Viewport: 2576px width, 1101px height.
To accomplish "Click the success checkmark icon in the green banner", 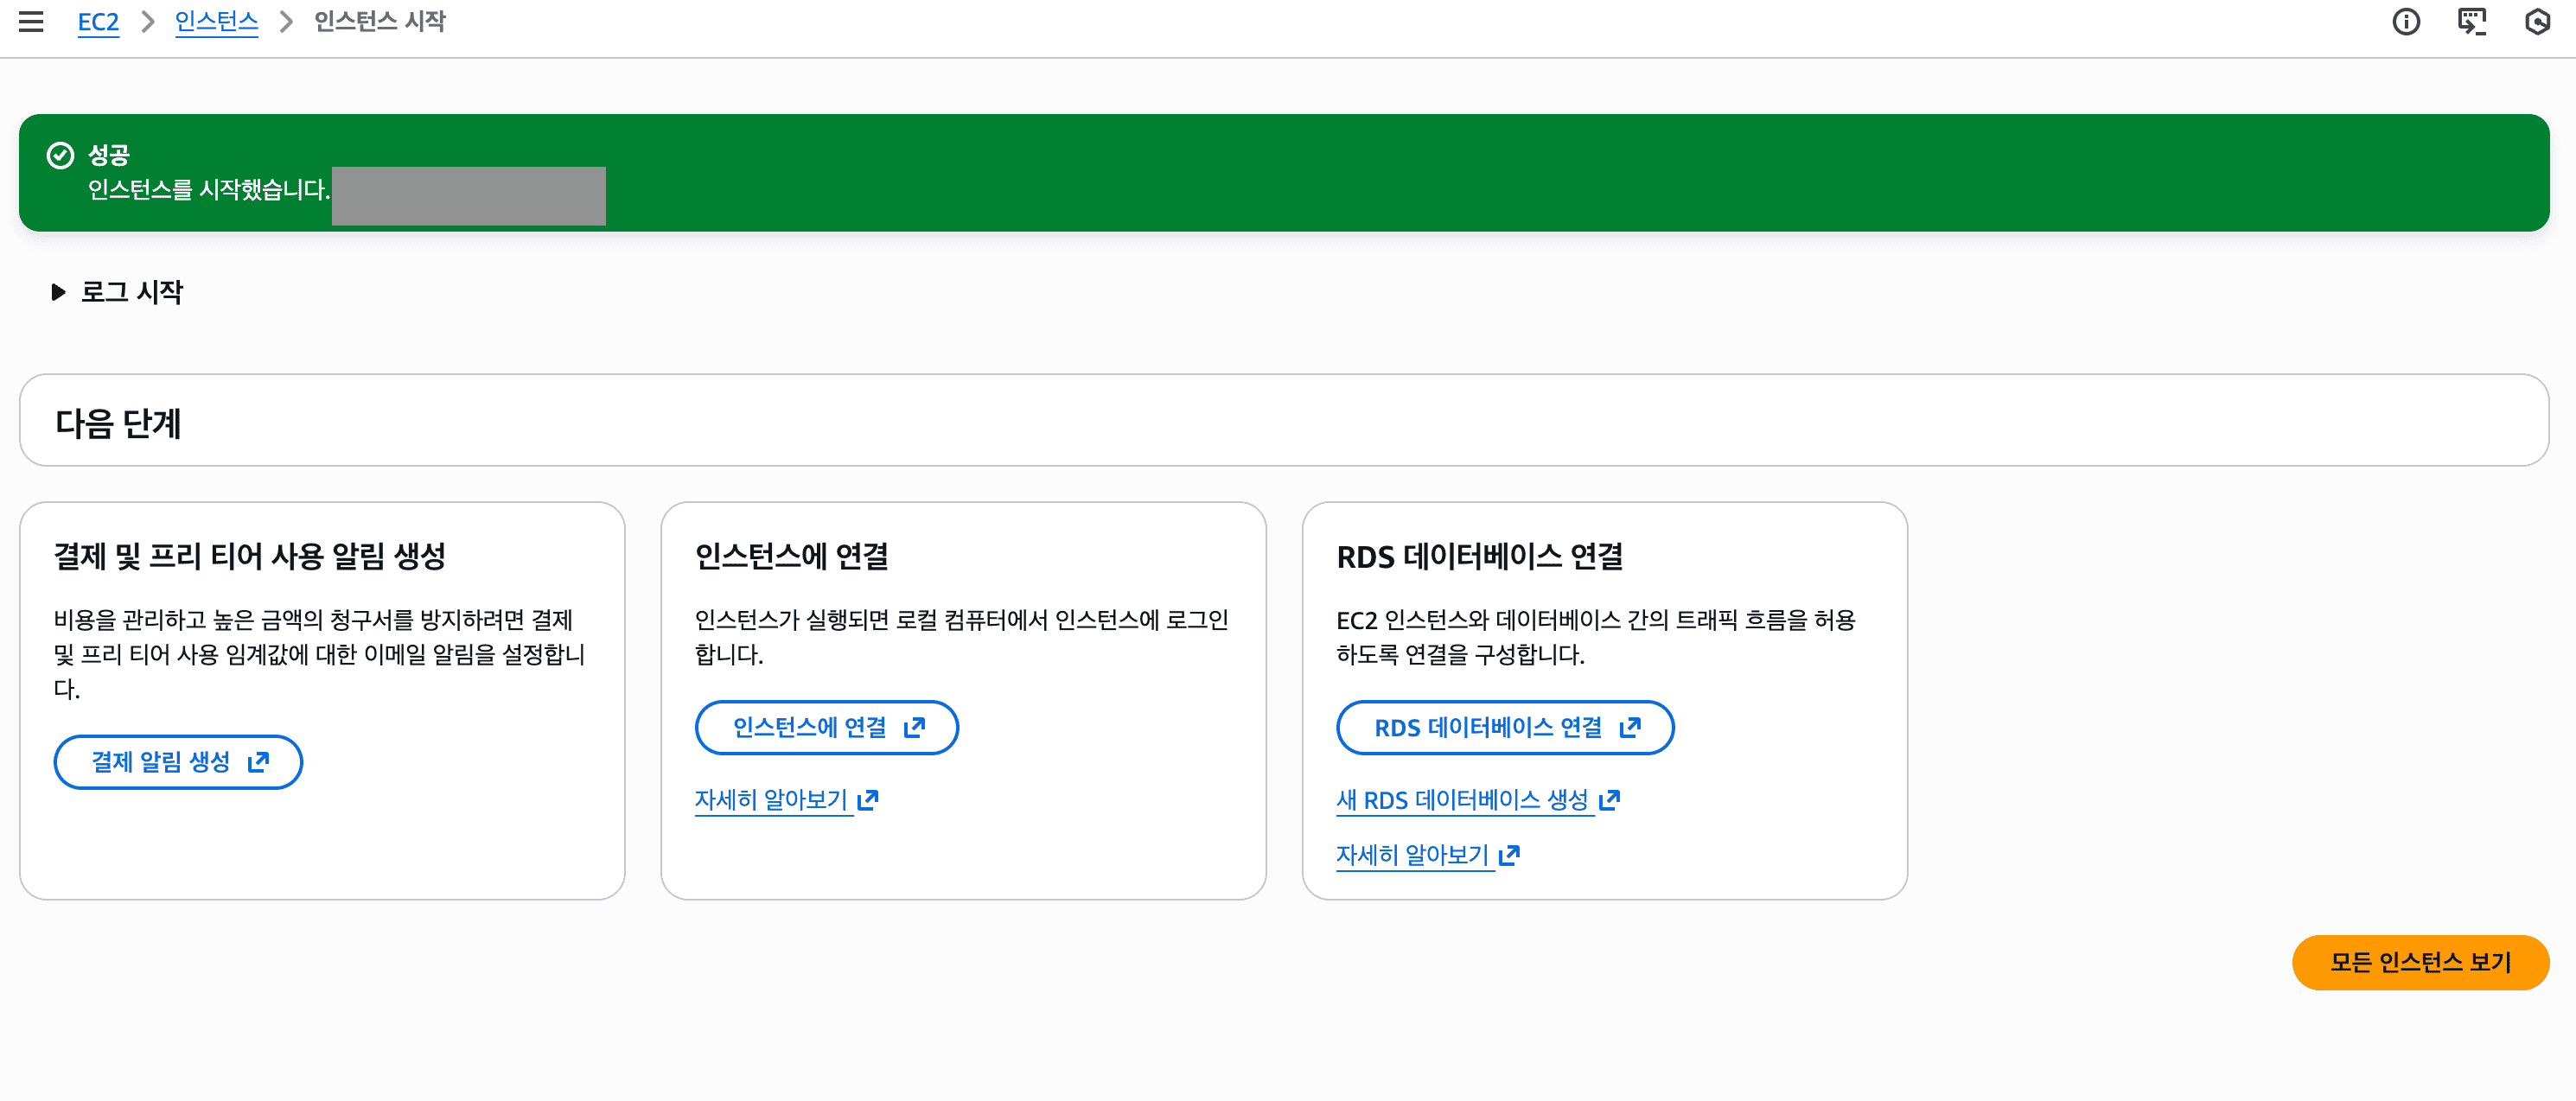I will [60, 154].
